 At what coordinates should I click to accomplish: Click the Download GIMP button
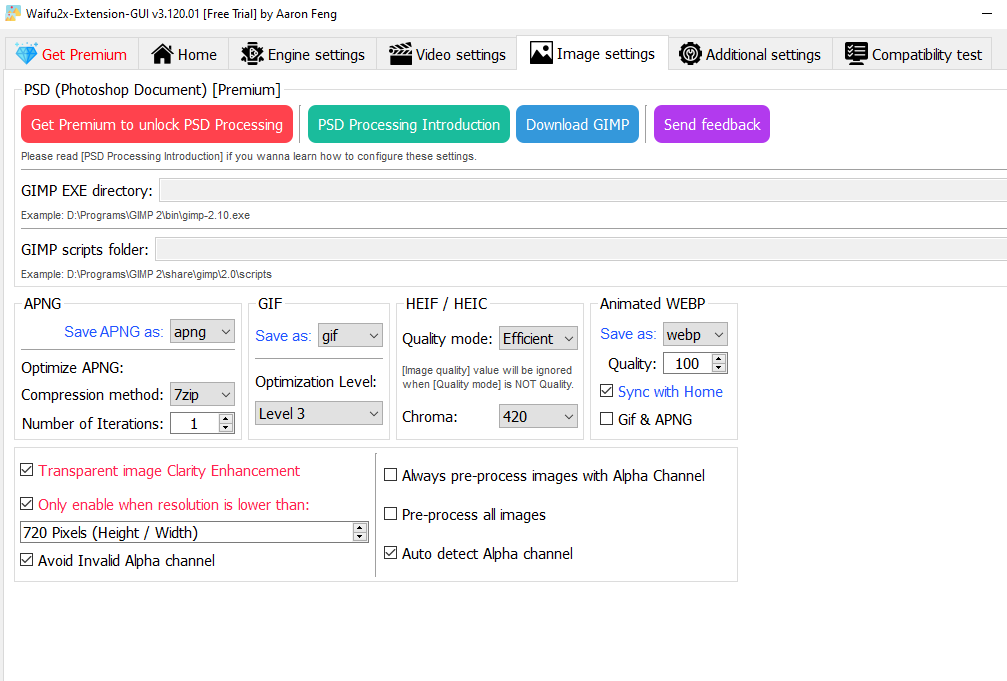click(577, 124)
